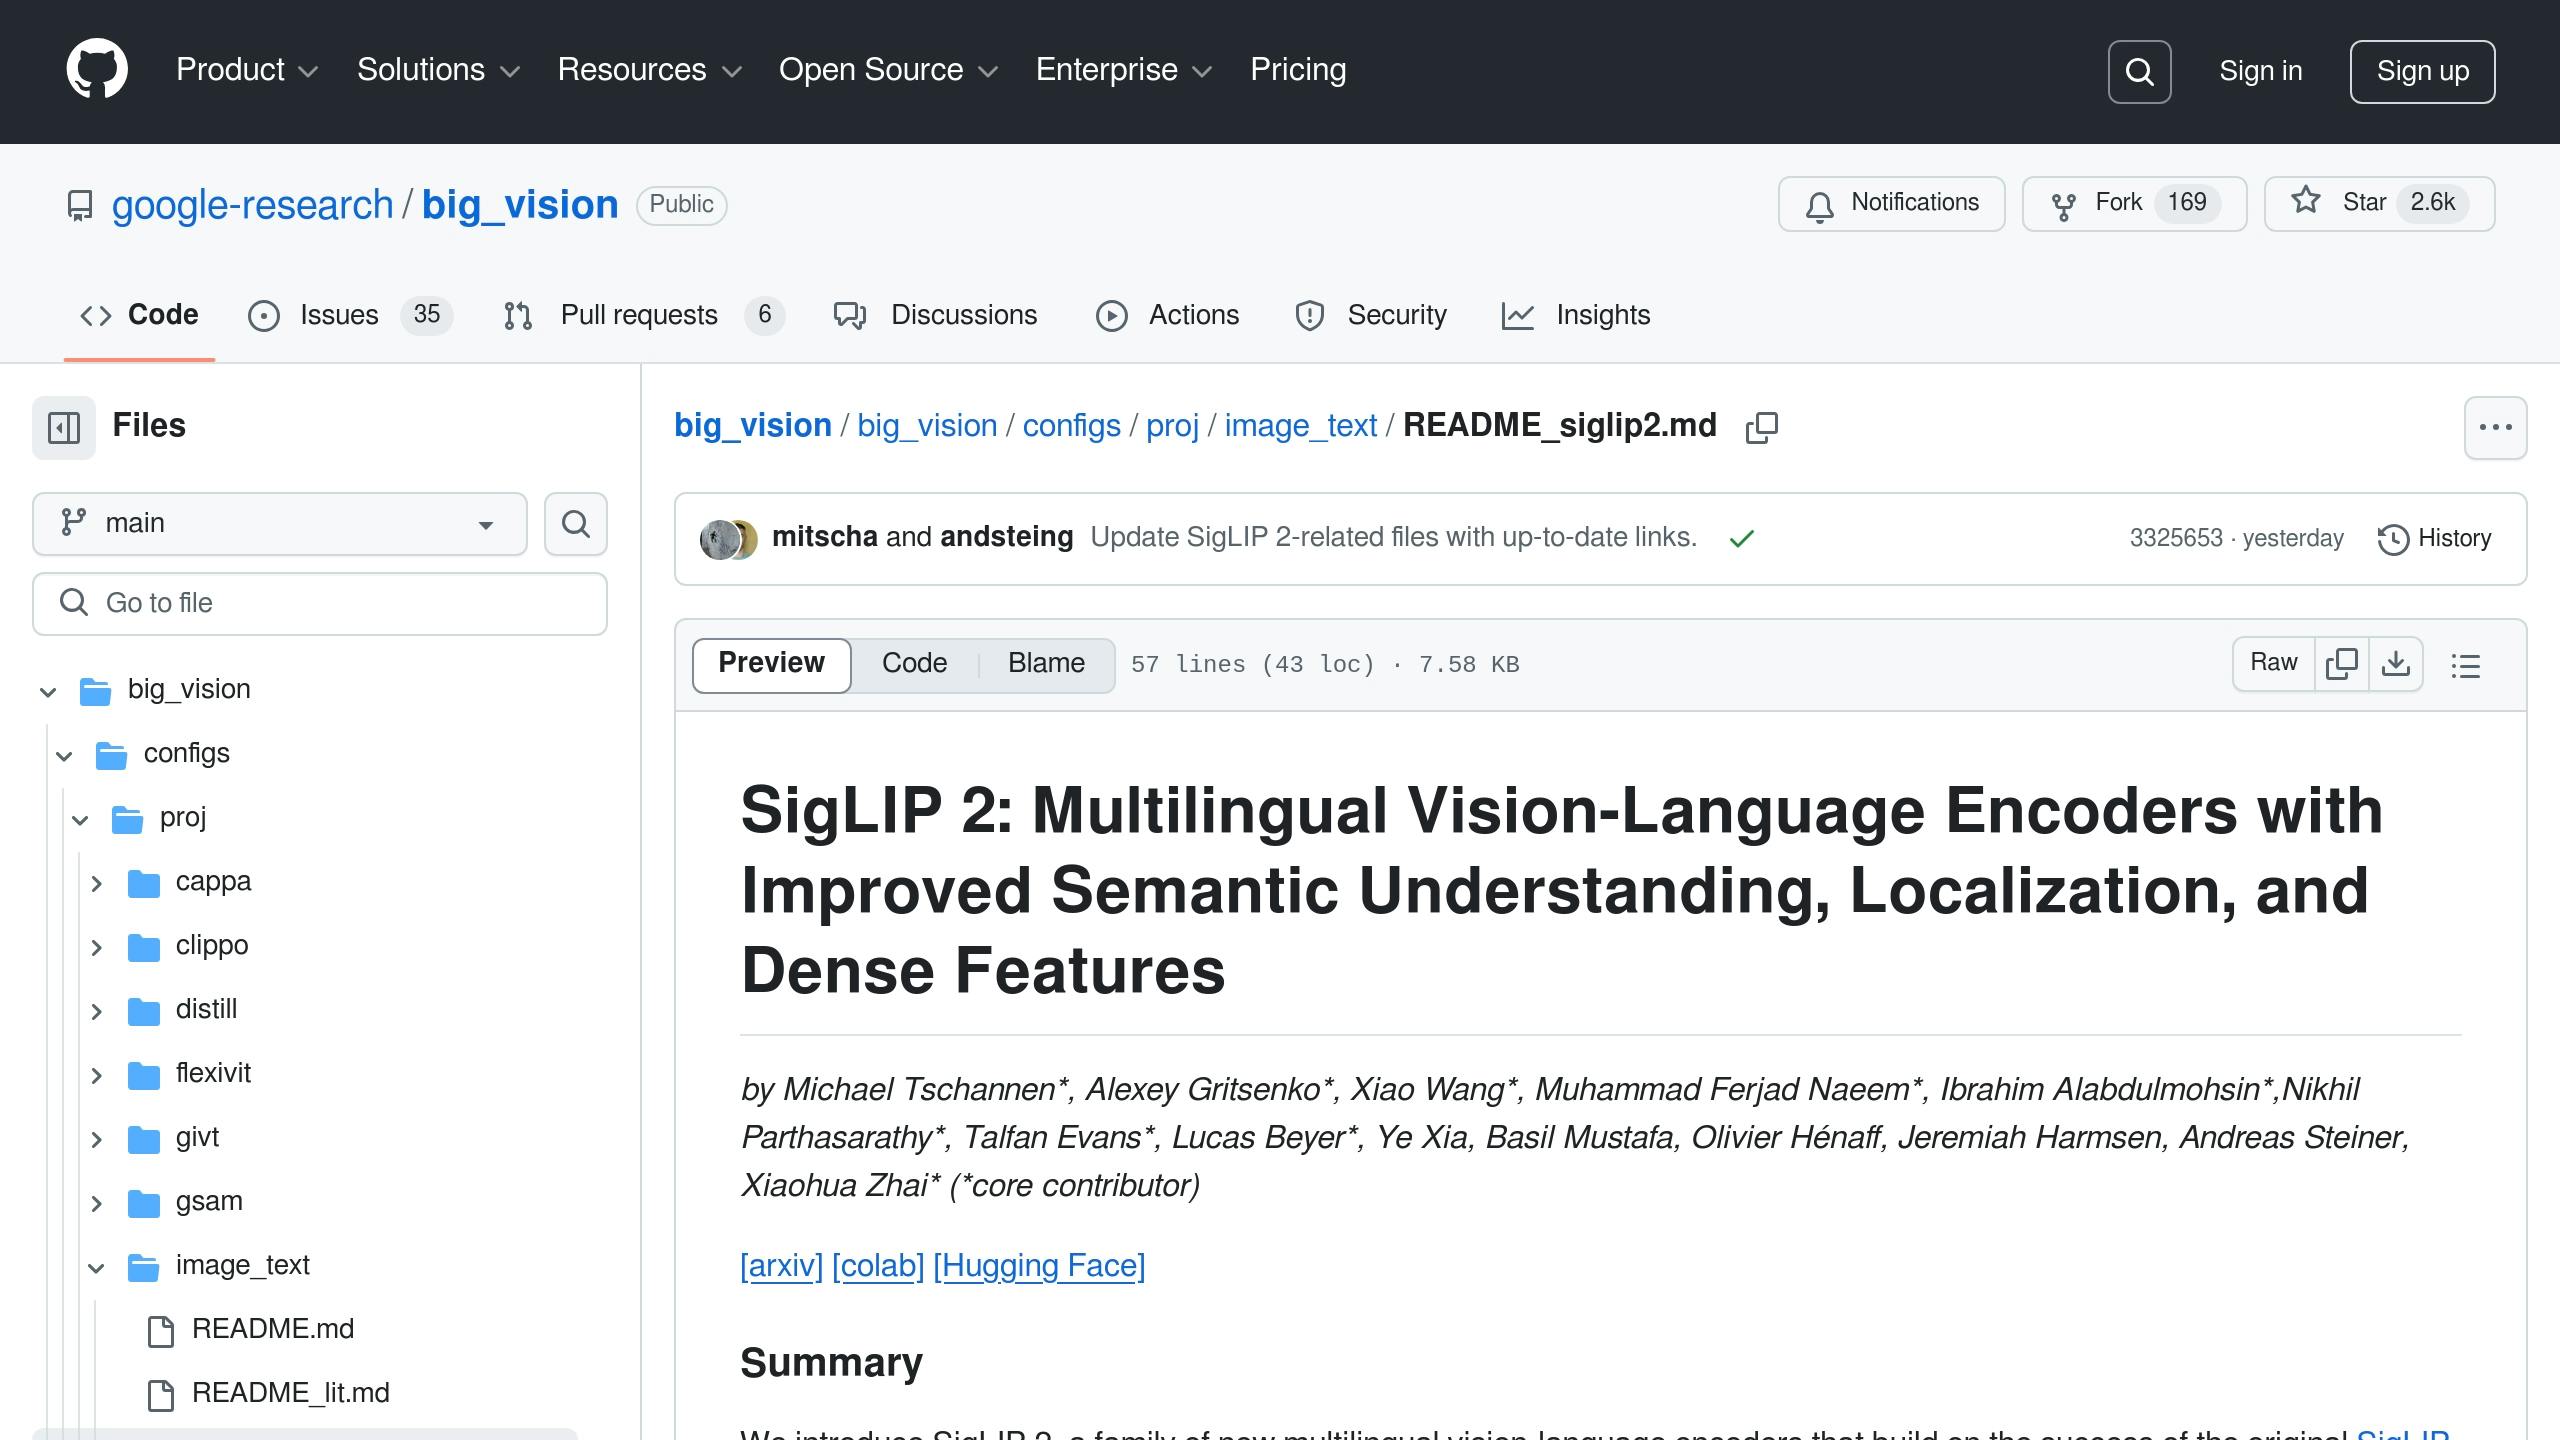Open the Actions tab

click(x=1167, y=315)
